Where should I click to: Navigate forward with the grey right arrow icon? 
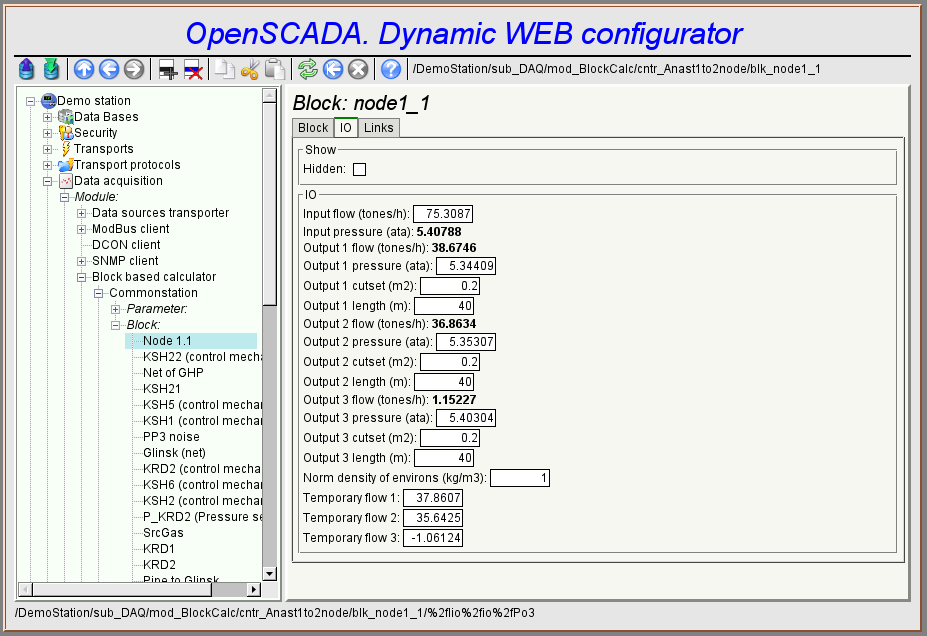(x=134, y=69)
